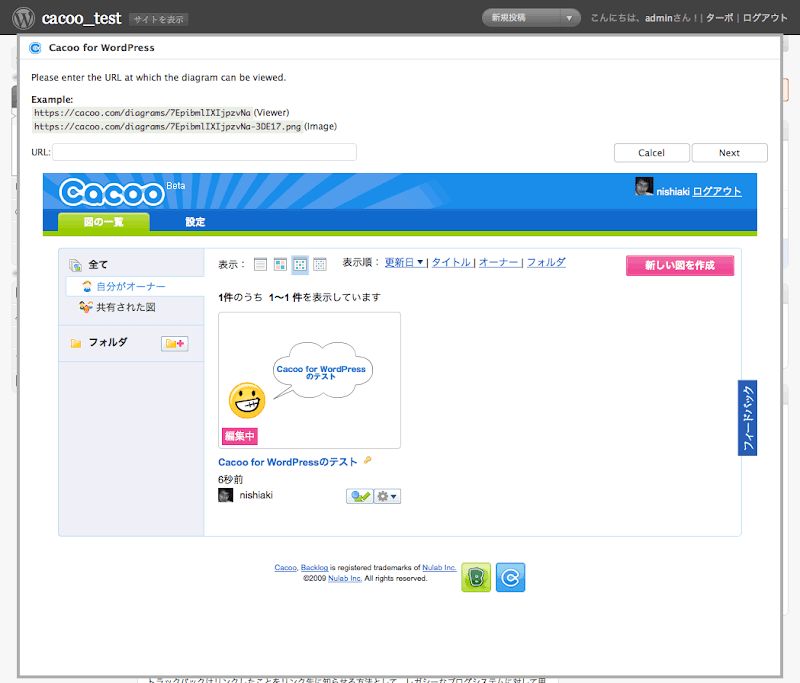Open the 新規投稿 dropdown arrow
The width and height of the screenshot is (800, 683).
click(x=569, y=18)
